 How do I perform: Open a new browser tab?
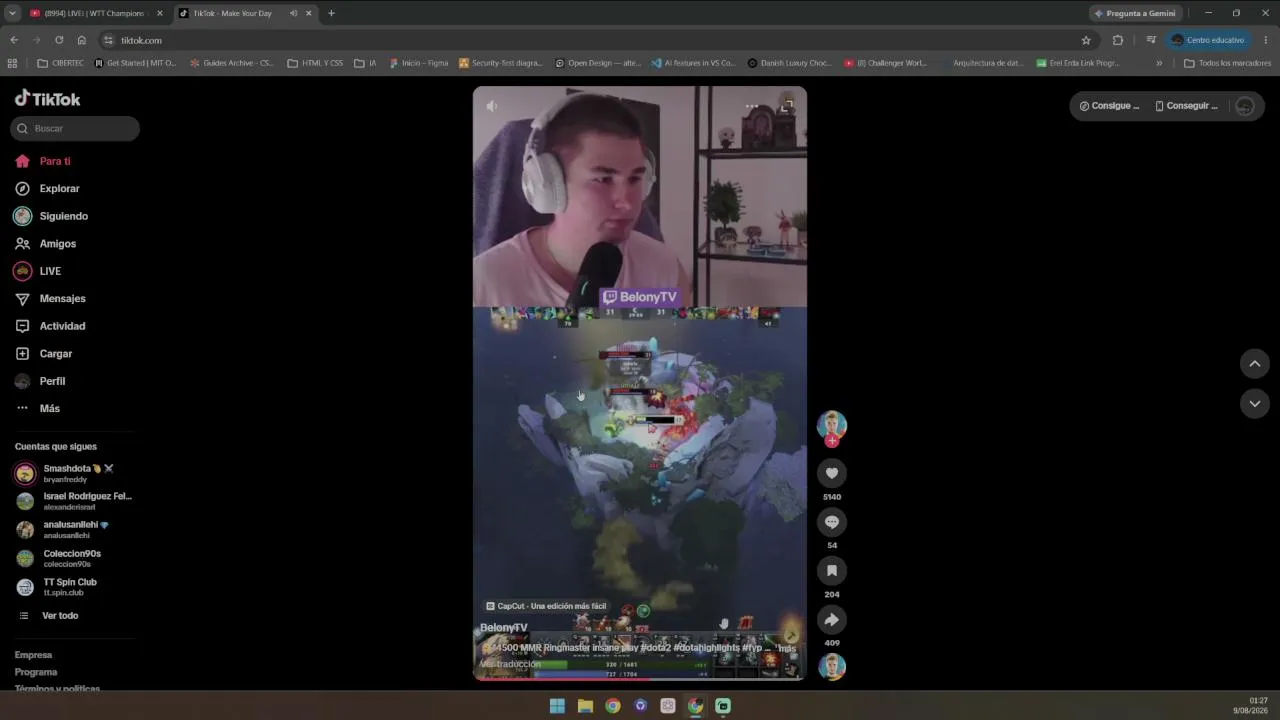pos(331,13)
